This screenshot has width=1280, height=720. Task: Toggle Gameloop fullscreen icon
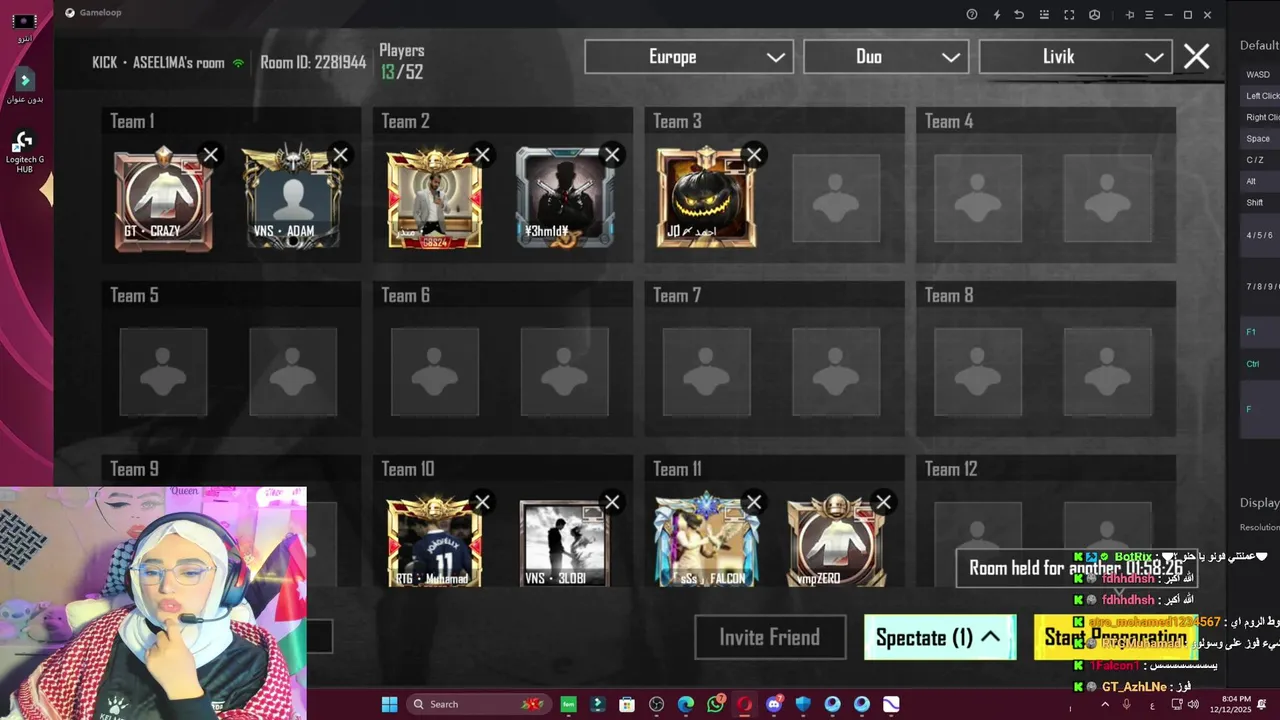click(x=1069, y=14)
